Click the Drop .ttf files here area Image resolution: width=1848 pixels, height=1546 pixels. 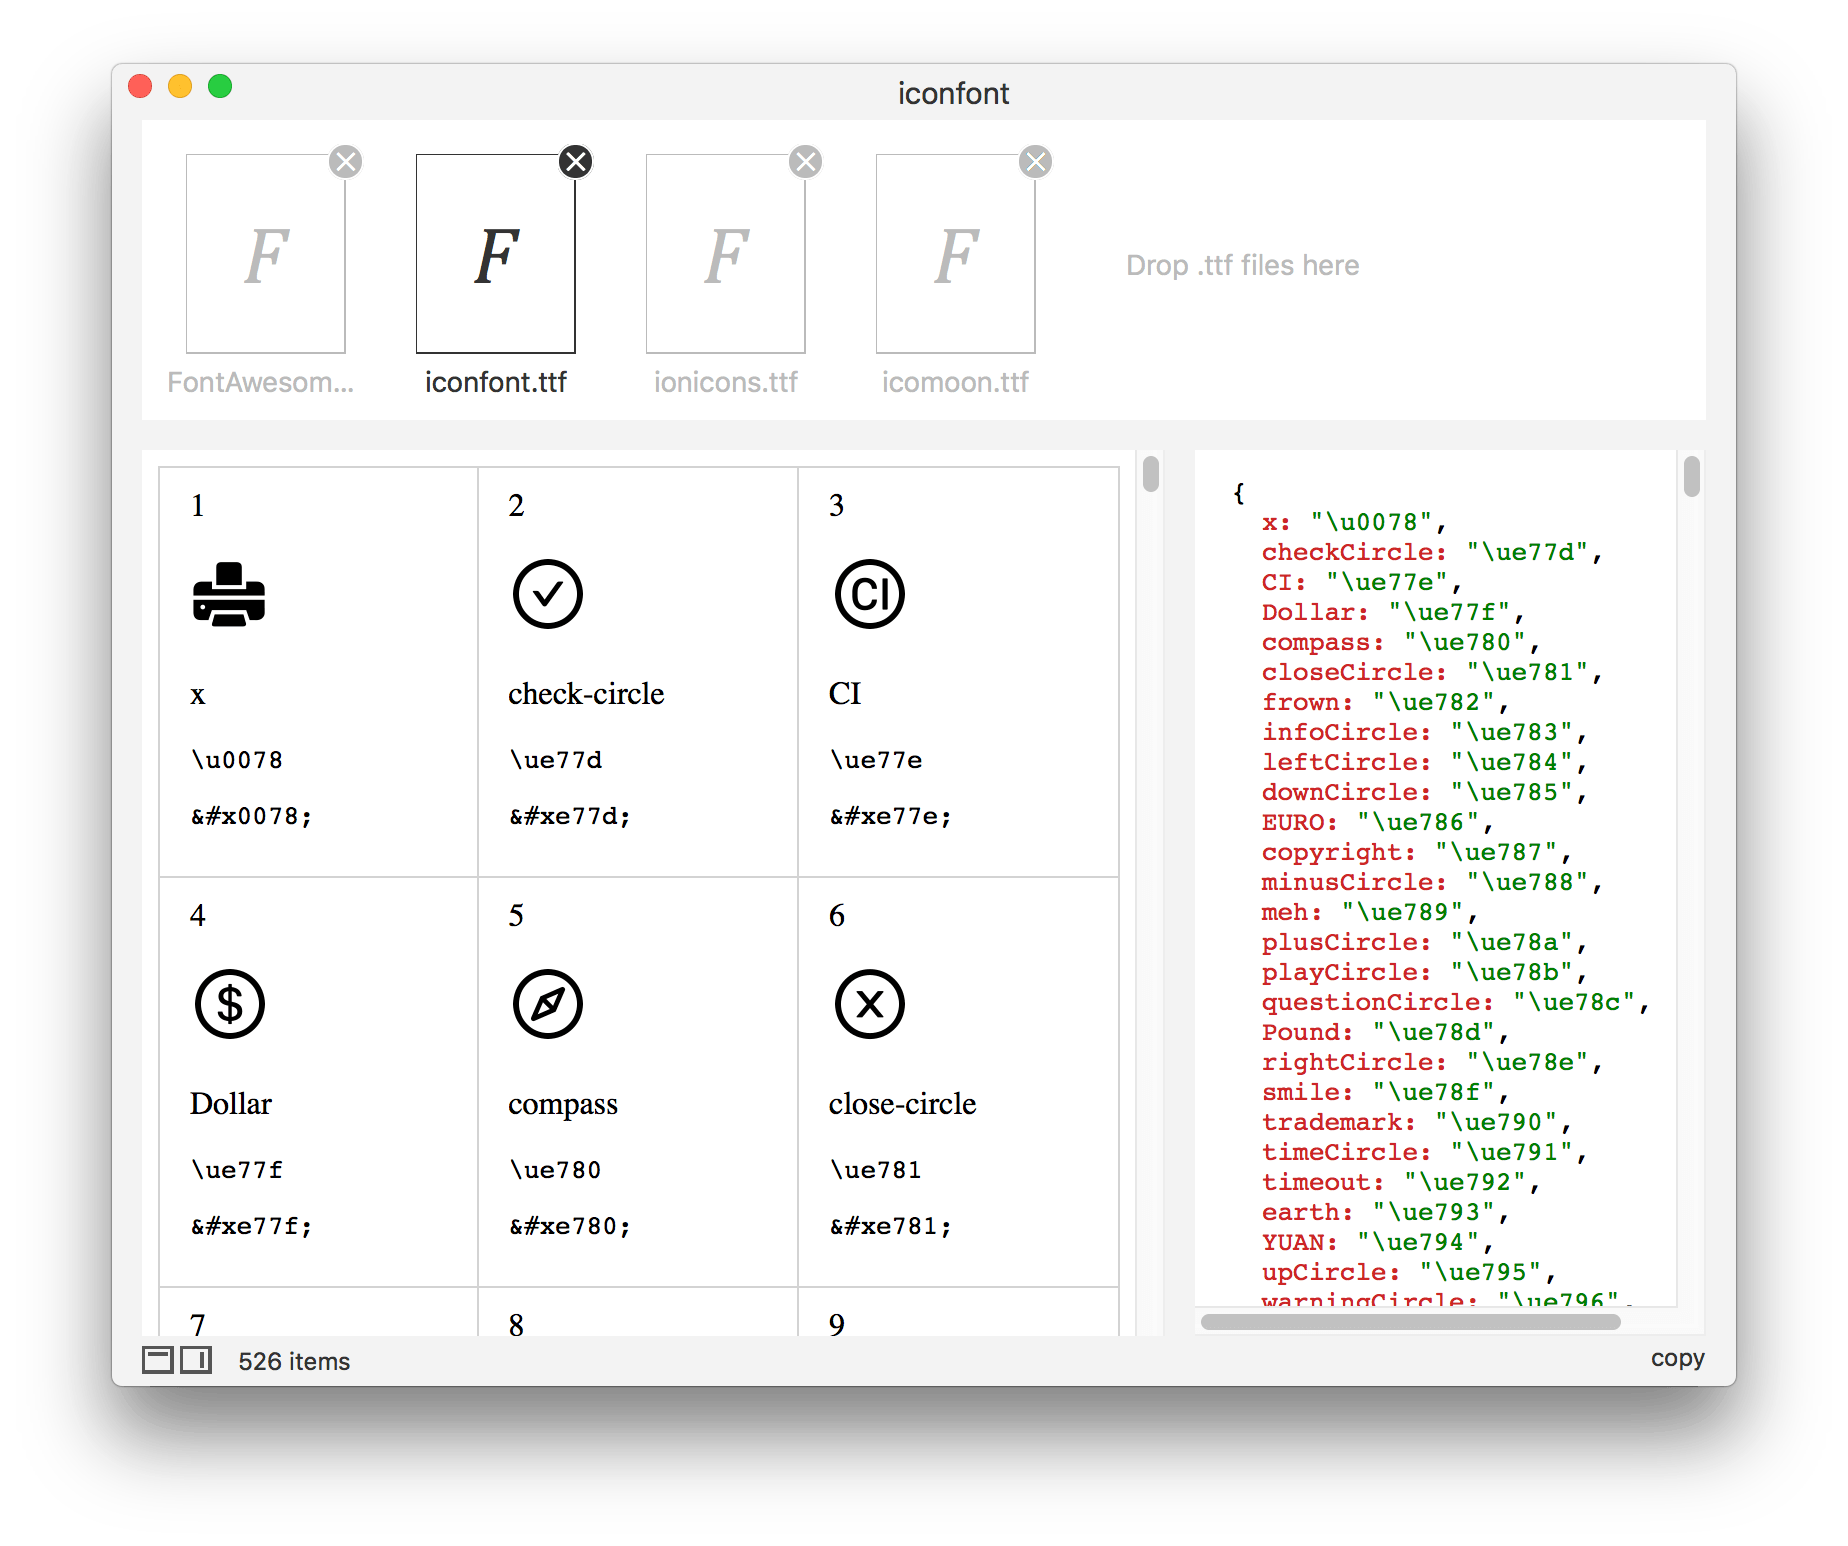click(1243, 265)
